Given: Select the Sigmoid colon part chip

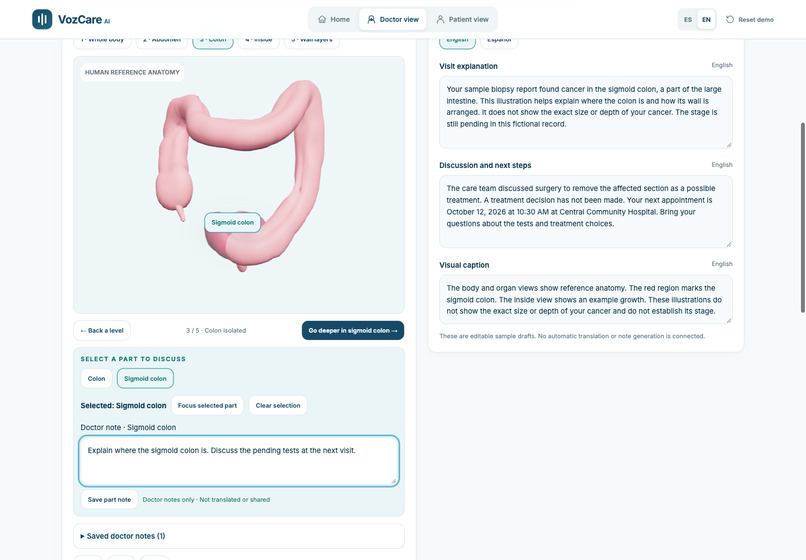Looking at the screenshot, I should coord(145,378).
